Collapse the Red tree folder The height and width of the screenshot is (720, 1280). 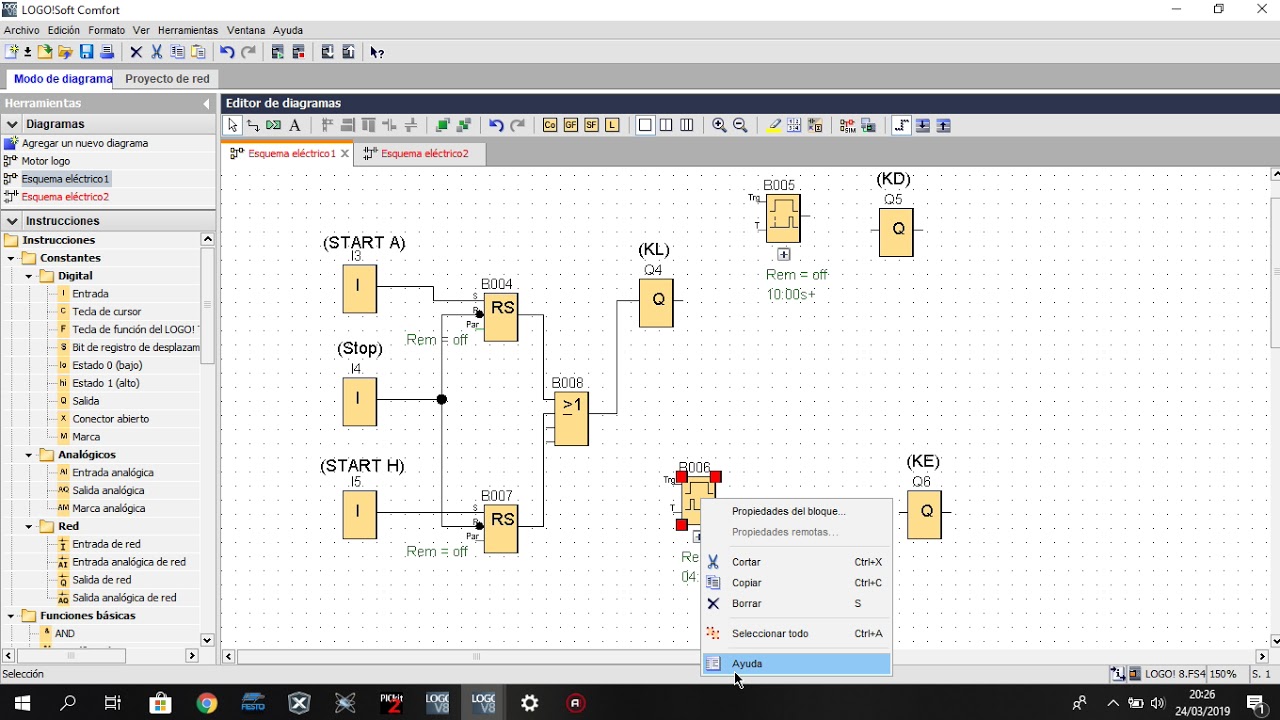pos(29,526)
